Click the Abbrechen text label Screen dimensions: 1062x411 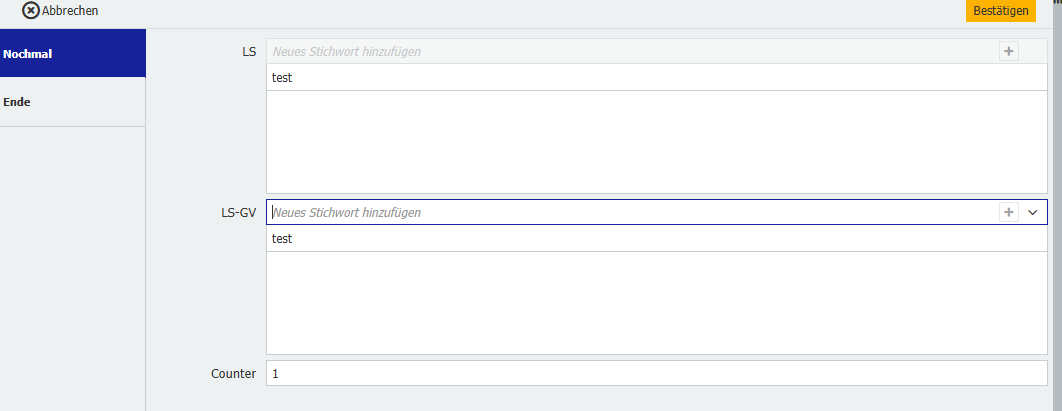(x=70, y=11)
